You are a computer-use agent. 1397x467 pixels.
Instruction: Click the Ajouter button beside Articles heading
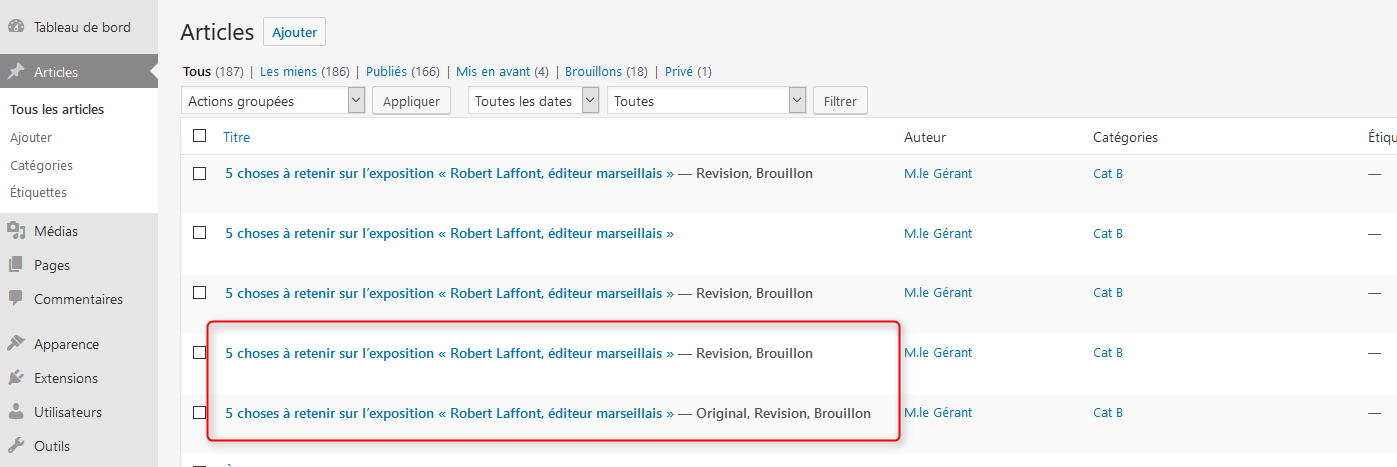tap(294, 32)
